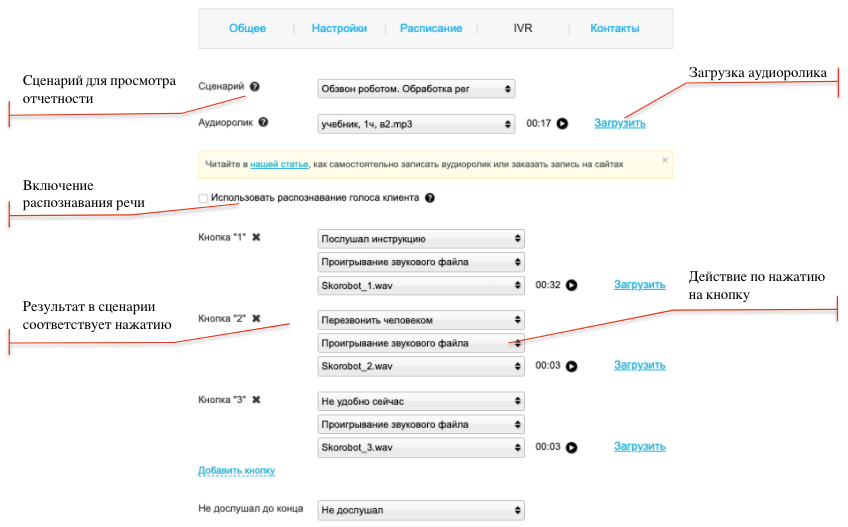The height and width of the screenshot is (527, 848).
Task: Switch to the Расписание tab
Action: pyautogui.click(x=431, y=29)
